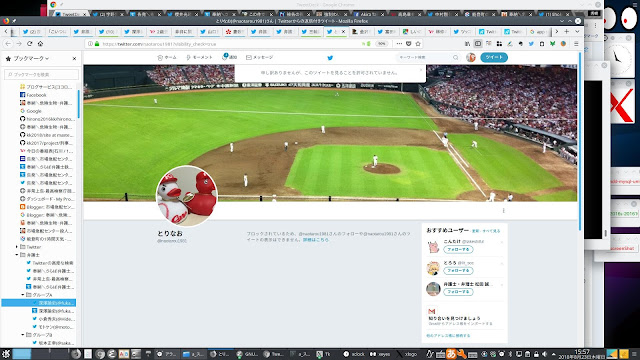Toggle the sidebar view icon
Viewport: 640px width, 360px height.
(x=478, y=44)
